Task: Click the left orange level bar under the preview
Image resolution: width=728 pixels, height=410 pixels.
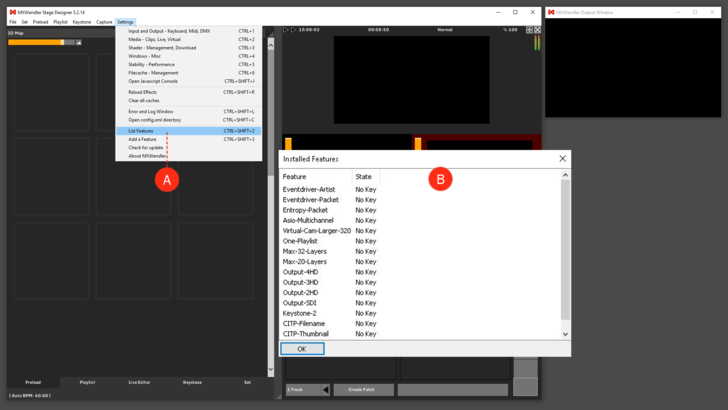Action: (x=288, y=144)
